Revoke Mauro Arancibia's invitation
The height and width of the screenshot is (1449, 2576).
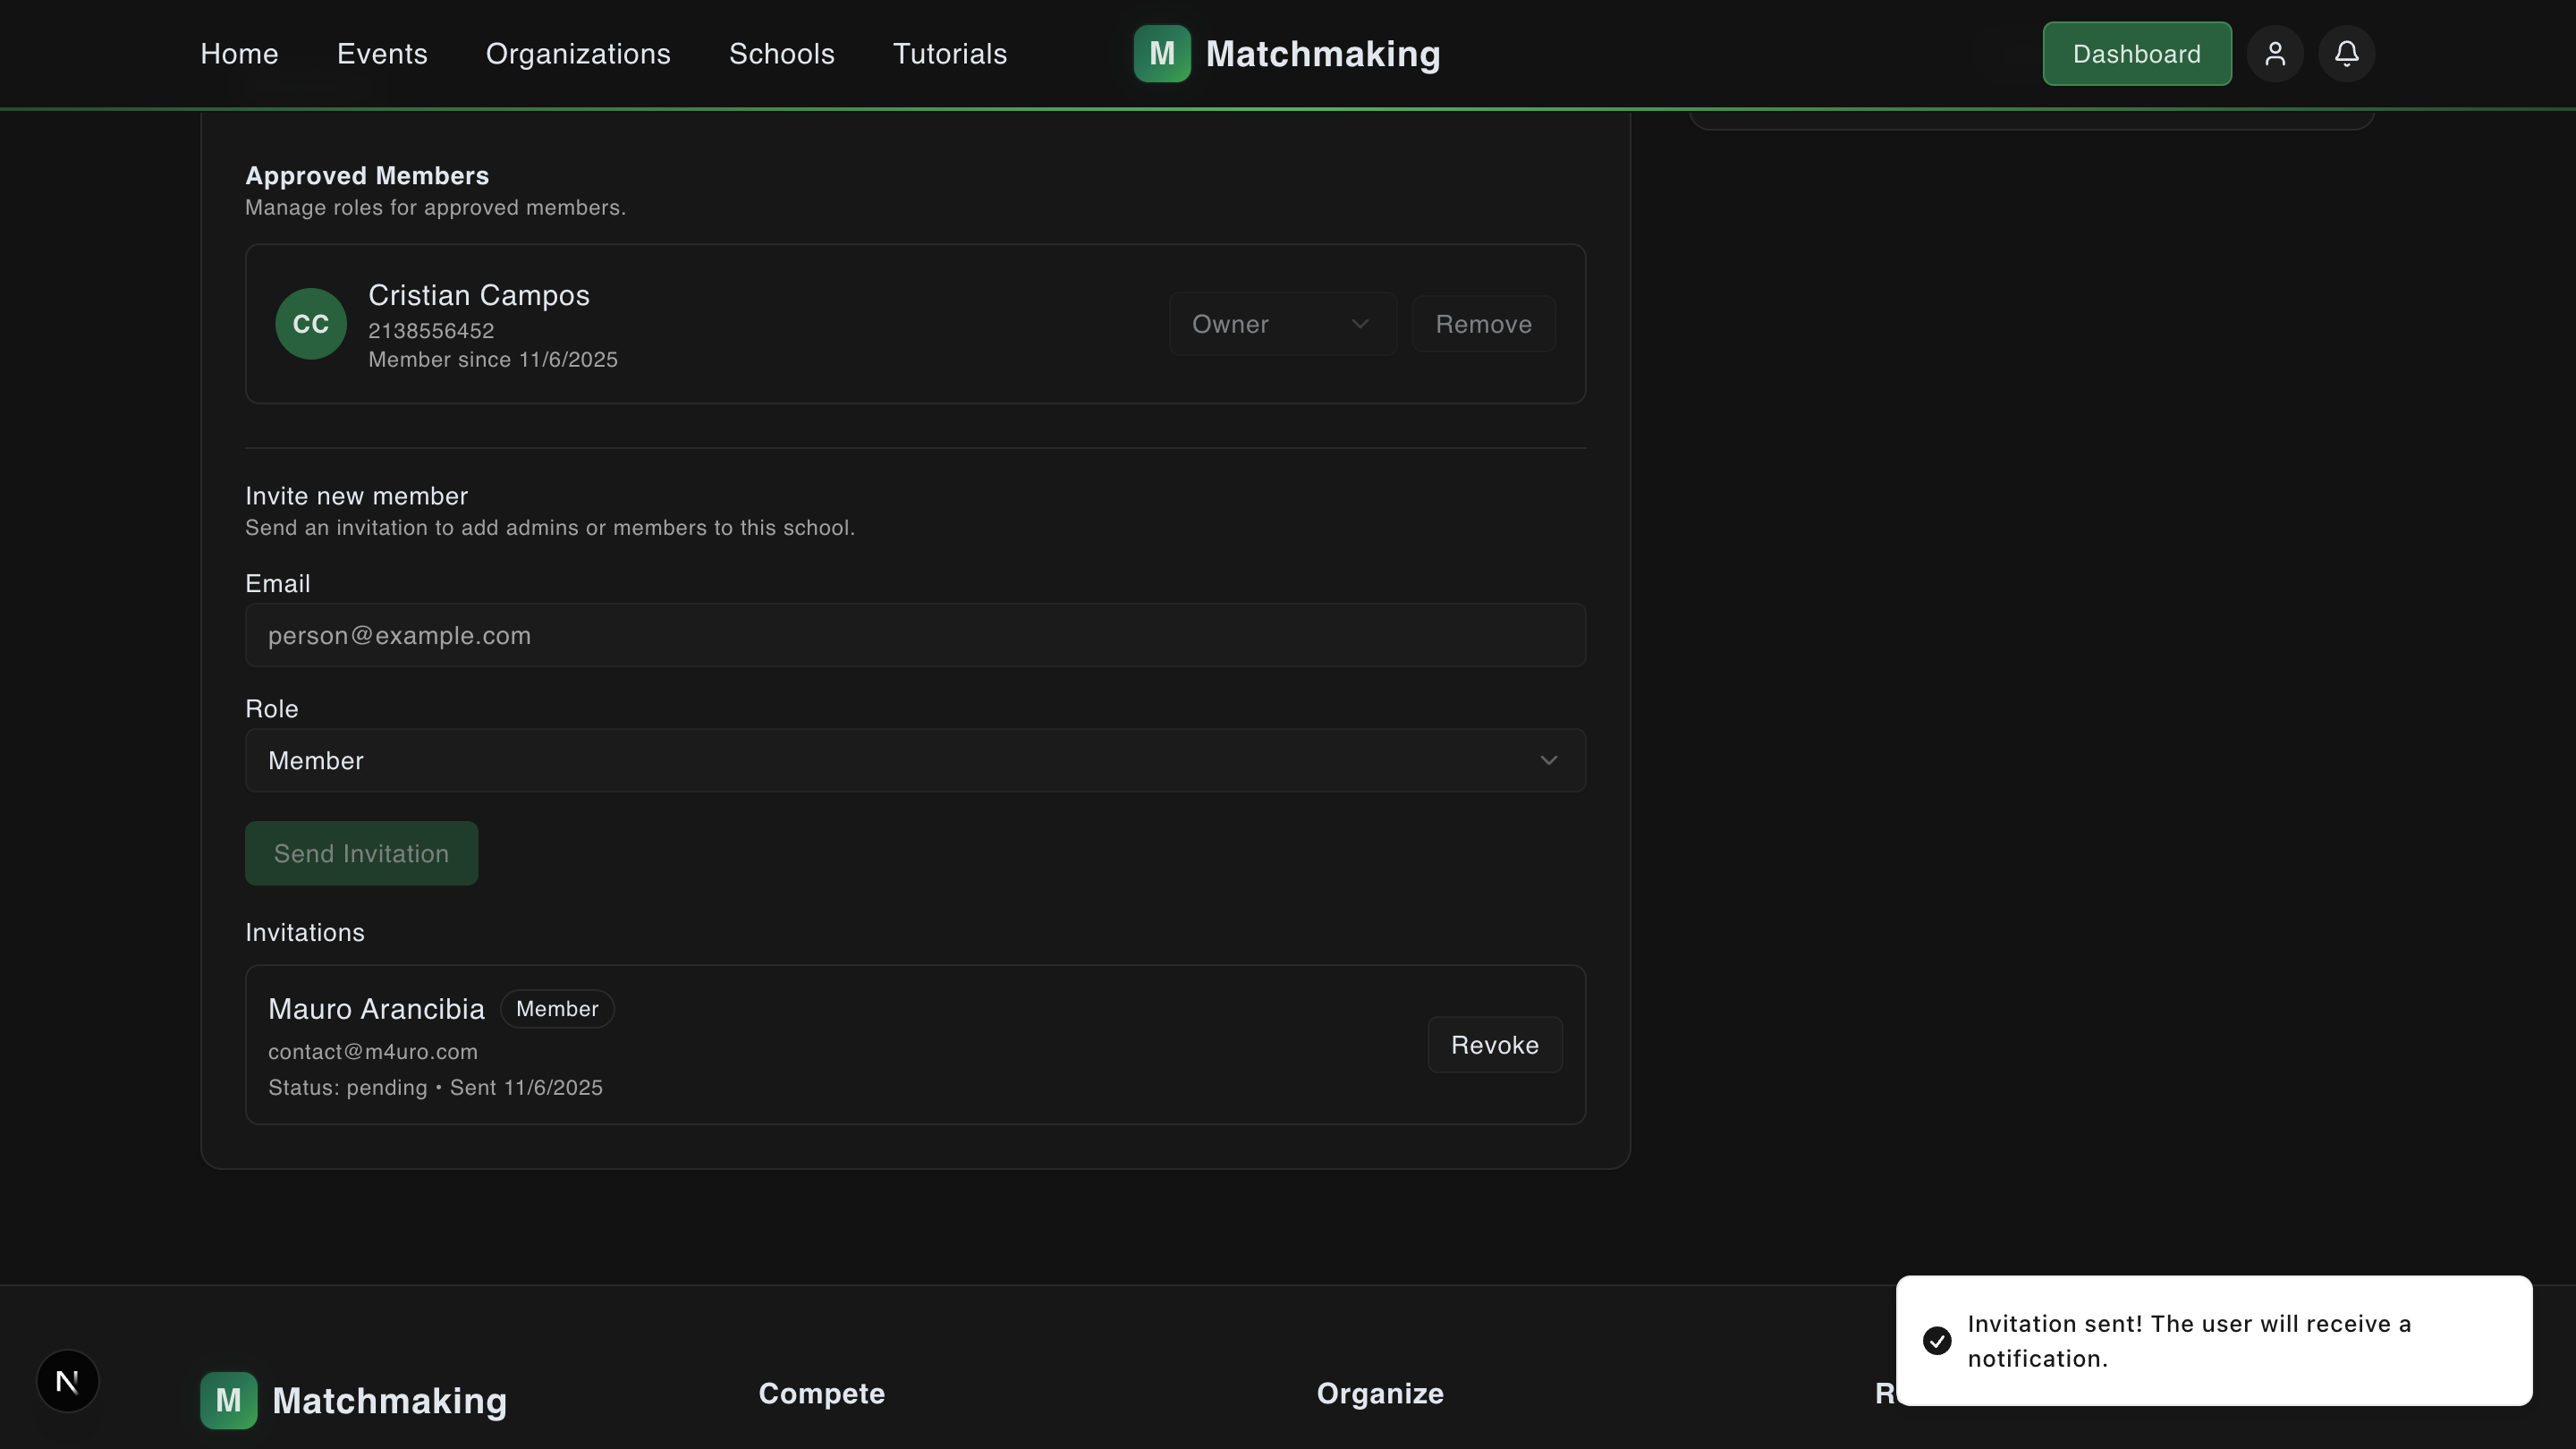click(x=1495, y=1045)
